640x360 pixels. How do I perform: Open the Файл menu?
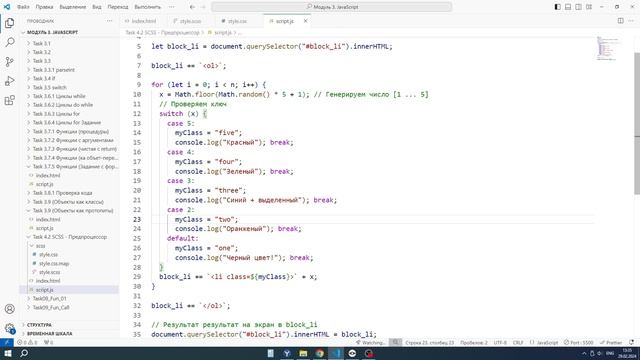(23, 7)
